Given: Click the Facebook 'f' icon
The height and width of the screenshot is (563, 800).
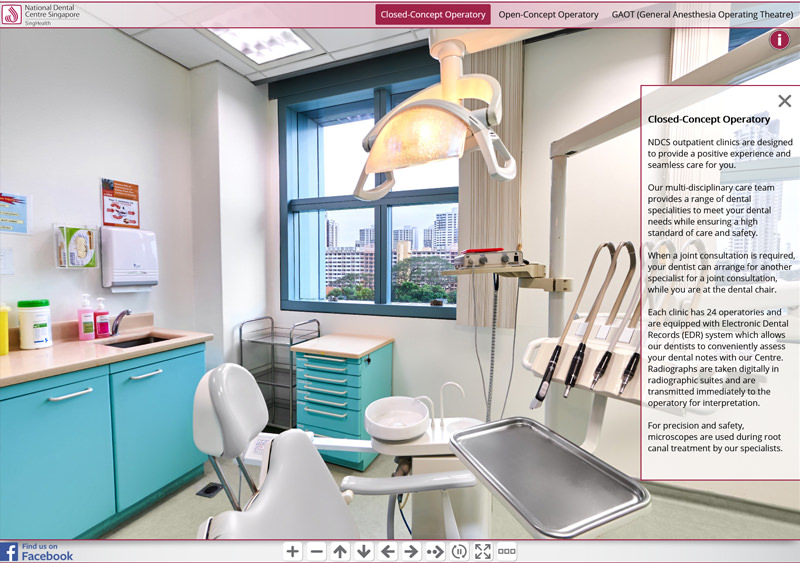Looking at the screenshot, I should pos(9,552).
